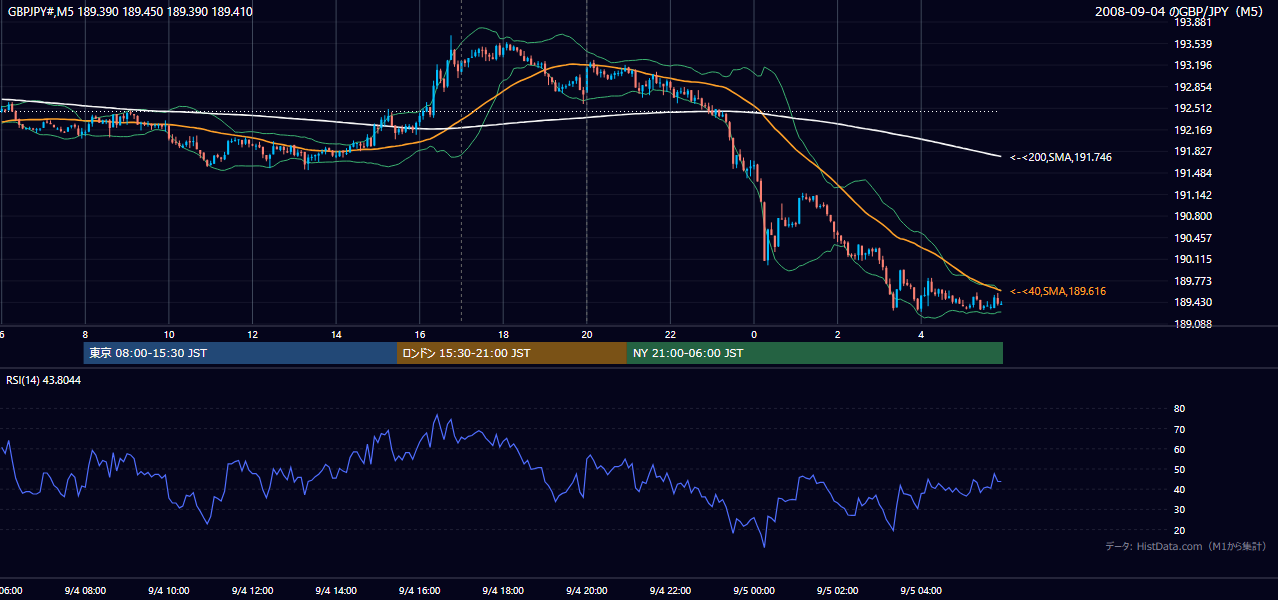Click hour label 8 under the price chart
Screen dimensions: 1278x600
pos(85,335)
